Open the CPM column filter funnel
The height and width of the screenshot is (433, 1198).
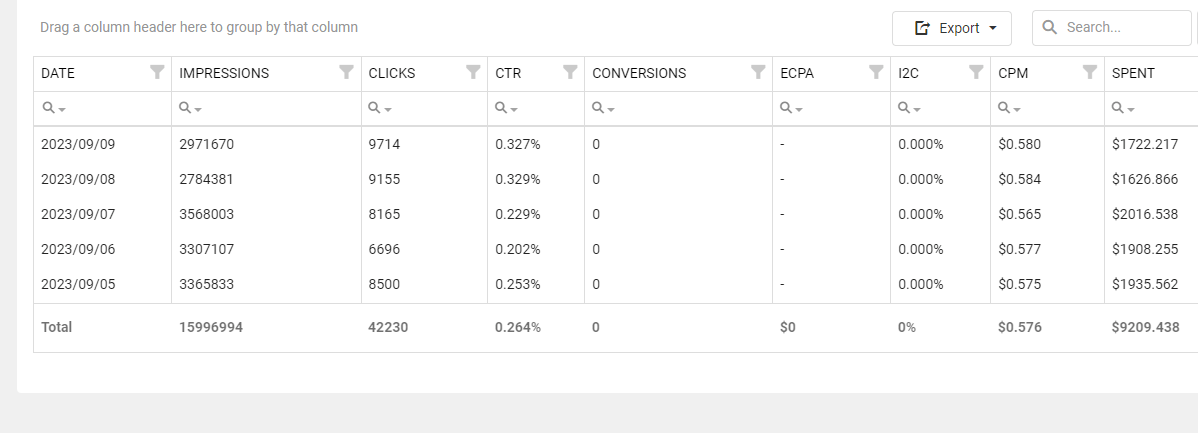pyautogui.click(x=1090, y=72)
